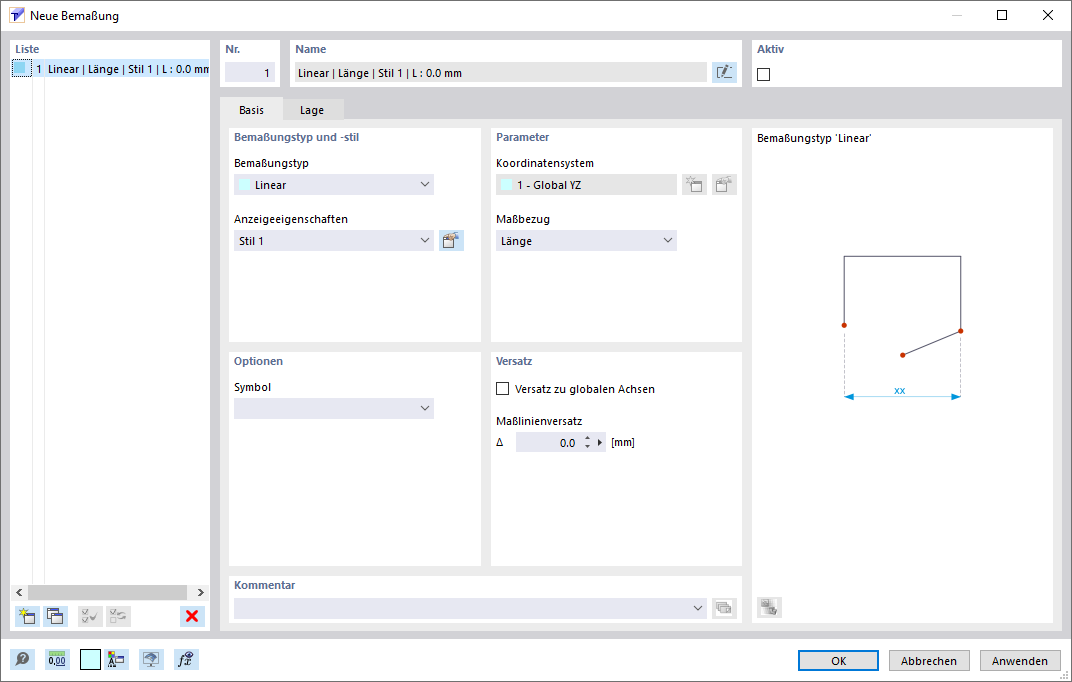1072x682 pixels.
Task: Click the new dimension icon below the list
Action: [27, 616]
